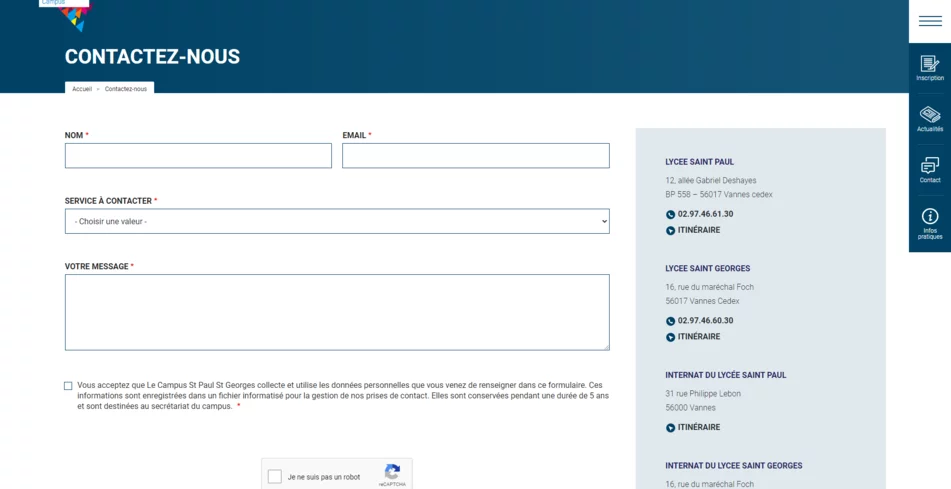Click inside the 'Votre message' textarea
This screenshot has height=489, width=951.
[337, 312]
